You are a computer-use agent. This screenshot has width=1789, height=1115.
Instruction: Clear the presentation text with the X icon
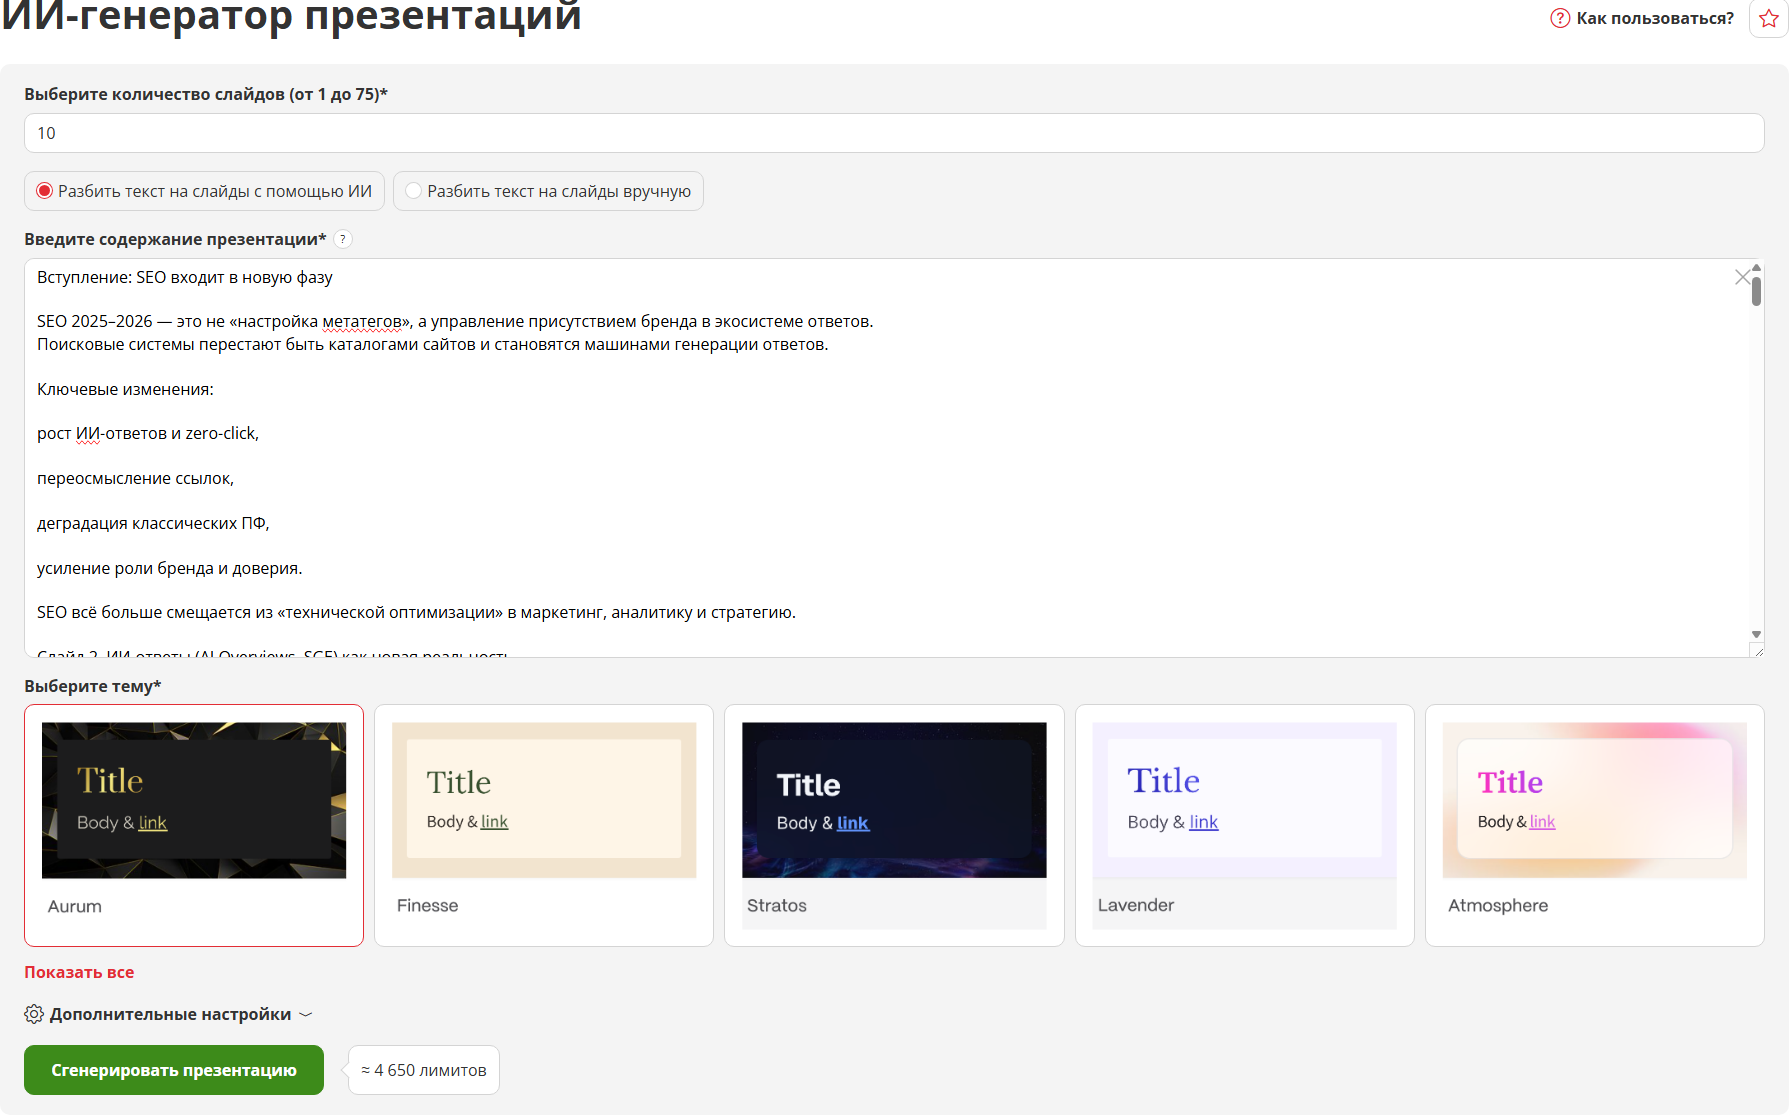(1743, 277)
